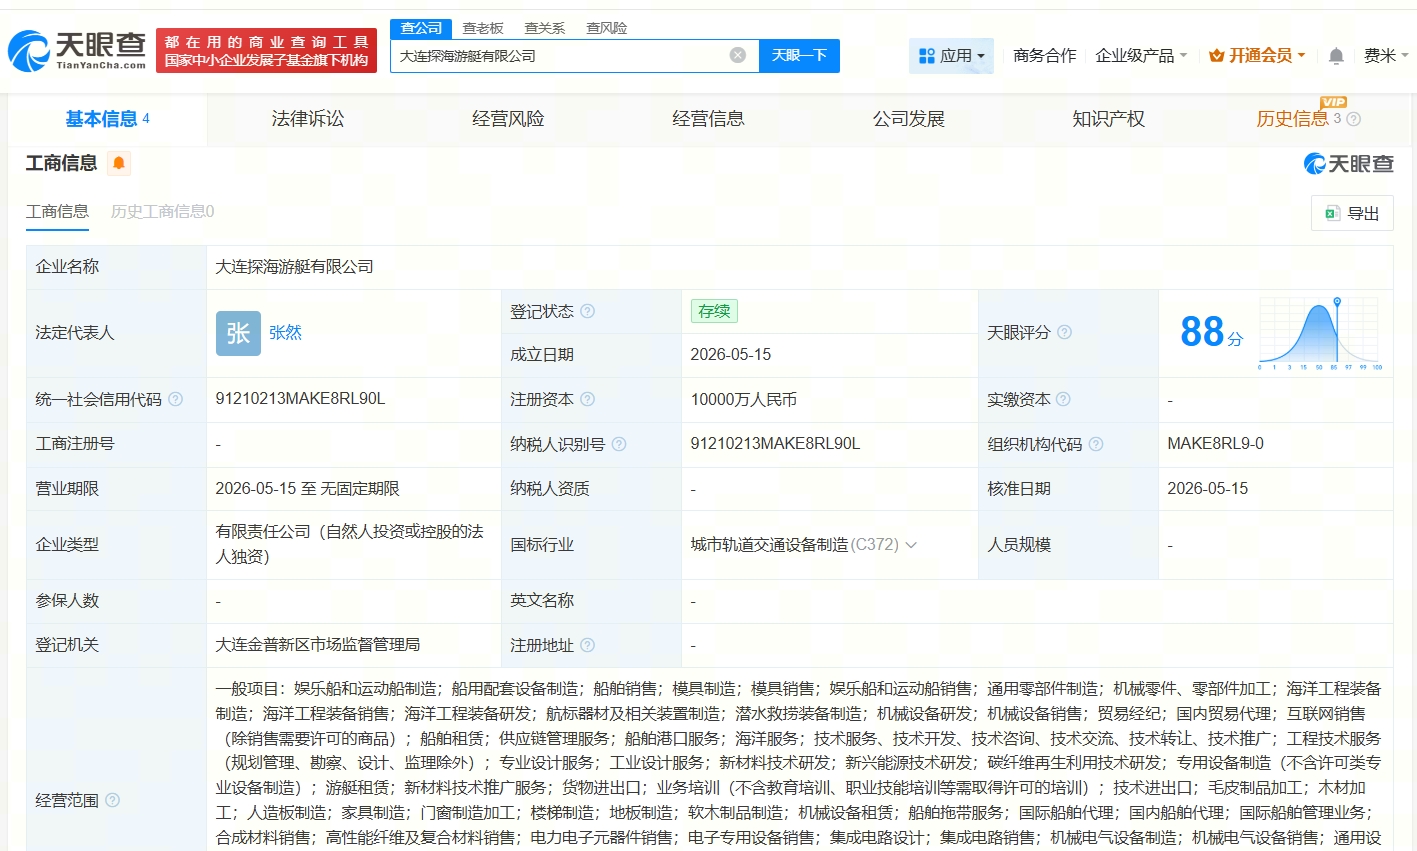Select the 历史工商信息 sub-tab

click(162, 211)
